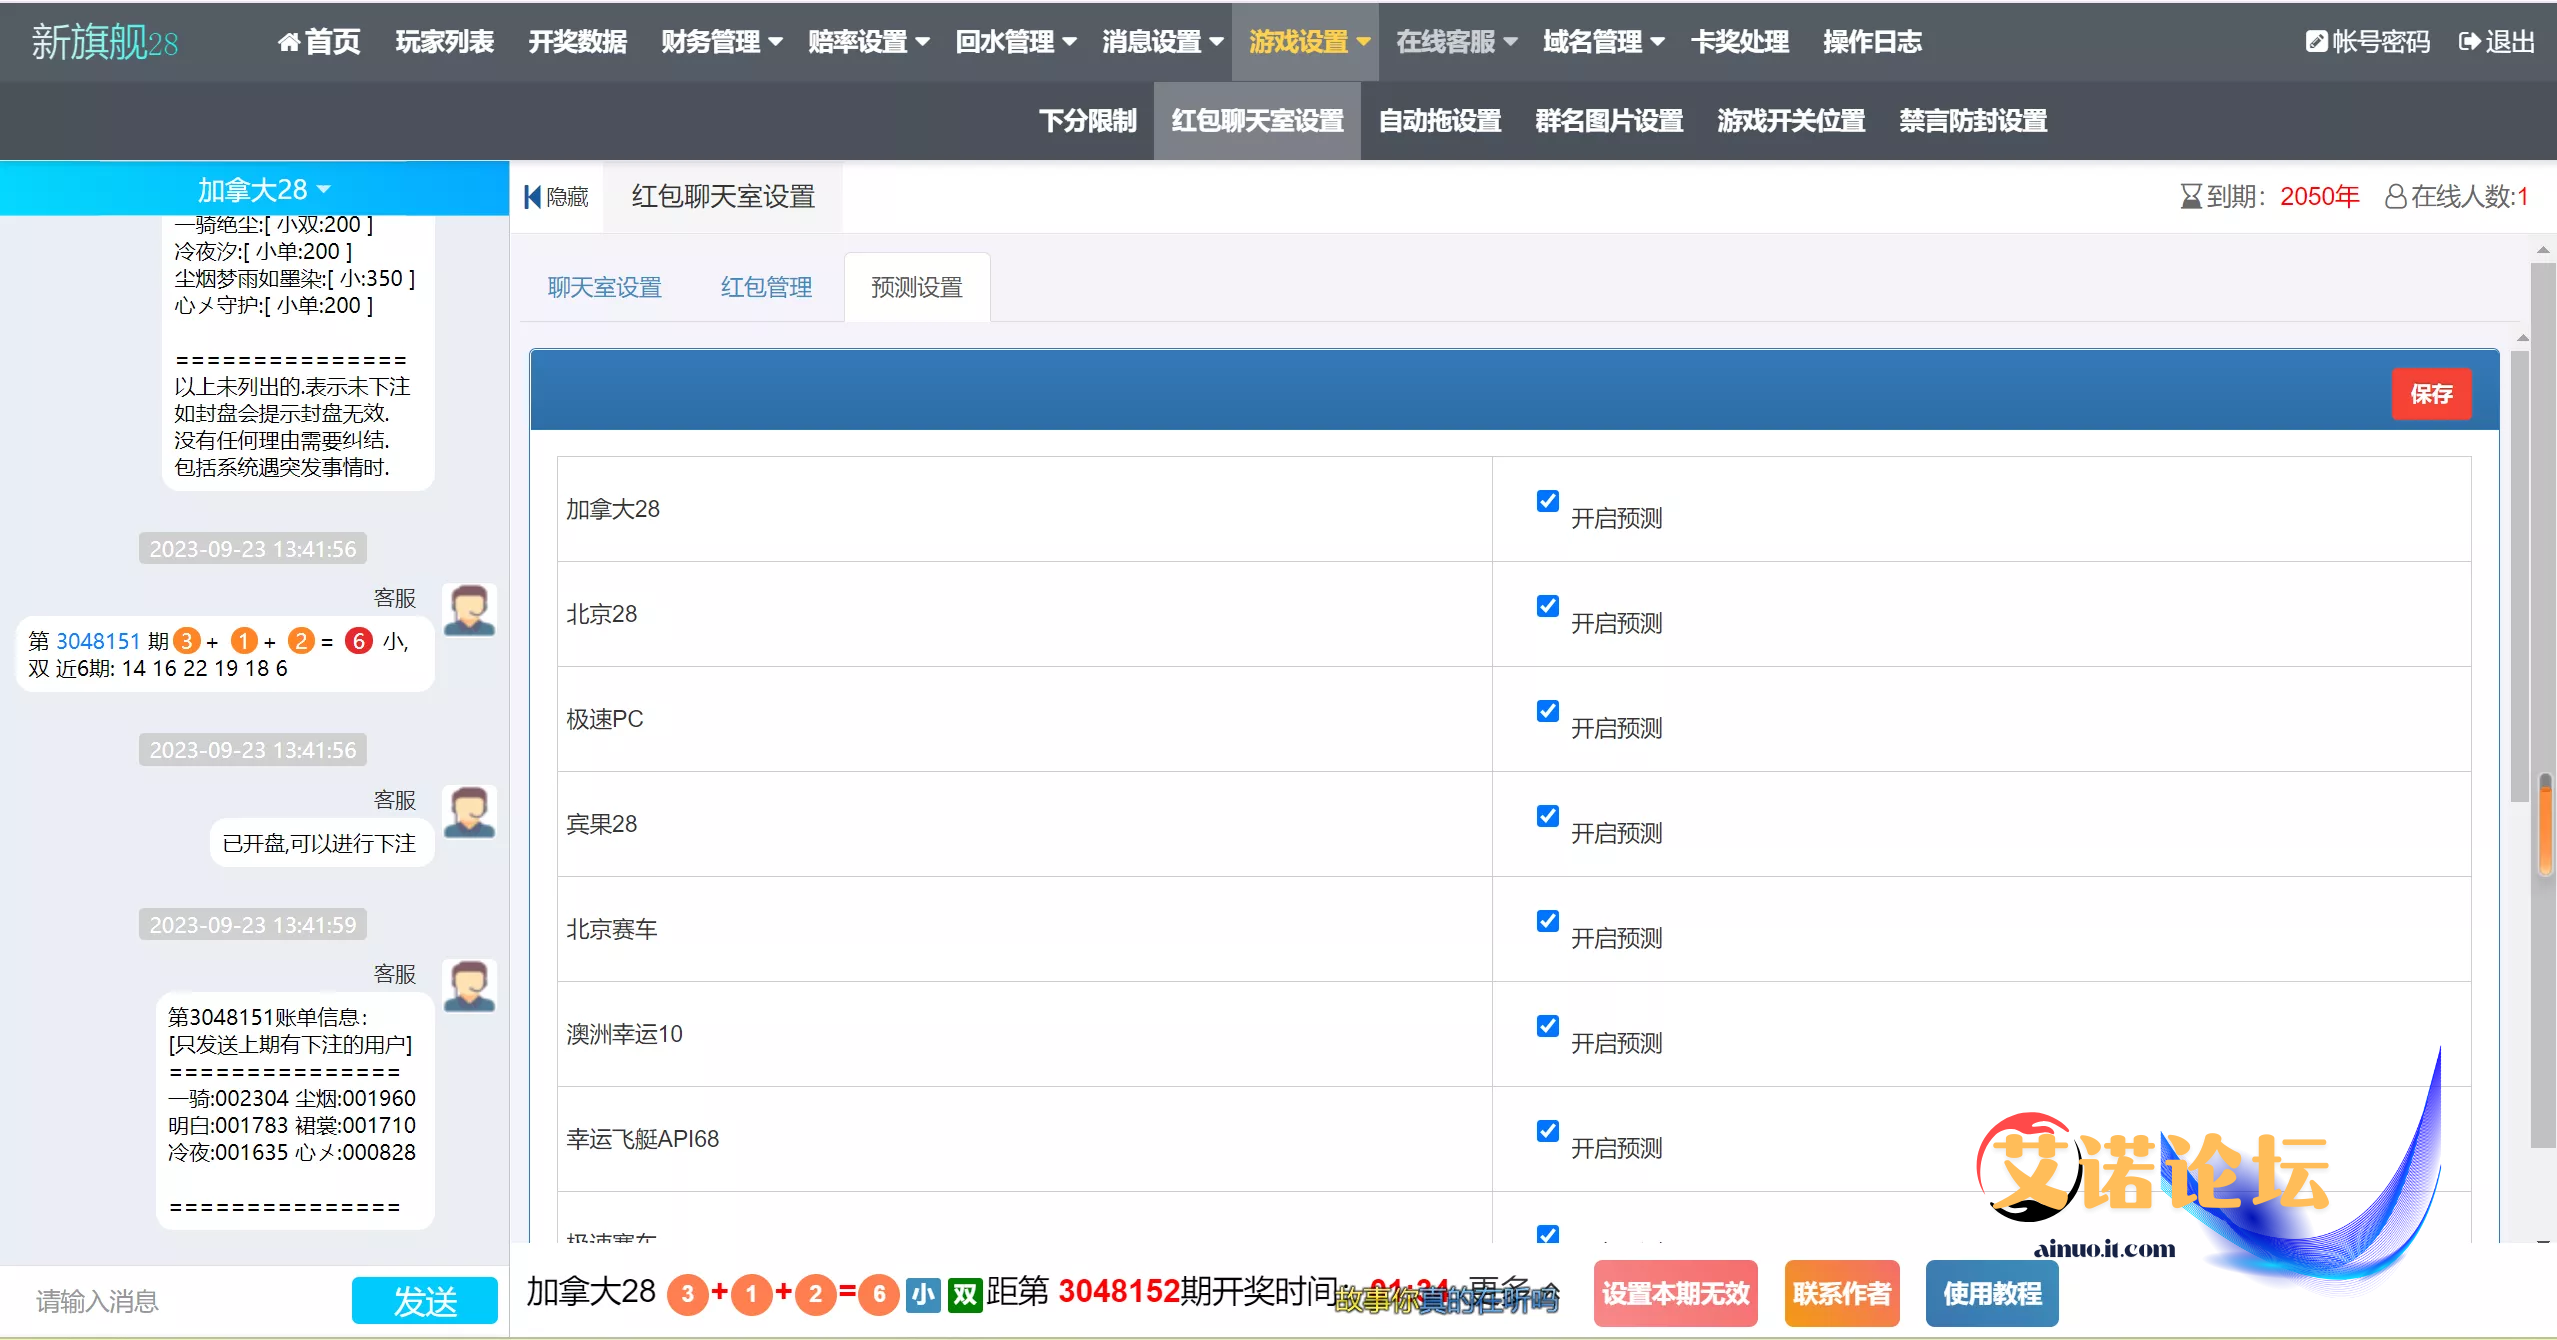
Task: Click the home icon labeled 首页
Action: pos(289,42)
